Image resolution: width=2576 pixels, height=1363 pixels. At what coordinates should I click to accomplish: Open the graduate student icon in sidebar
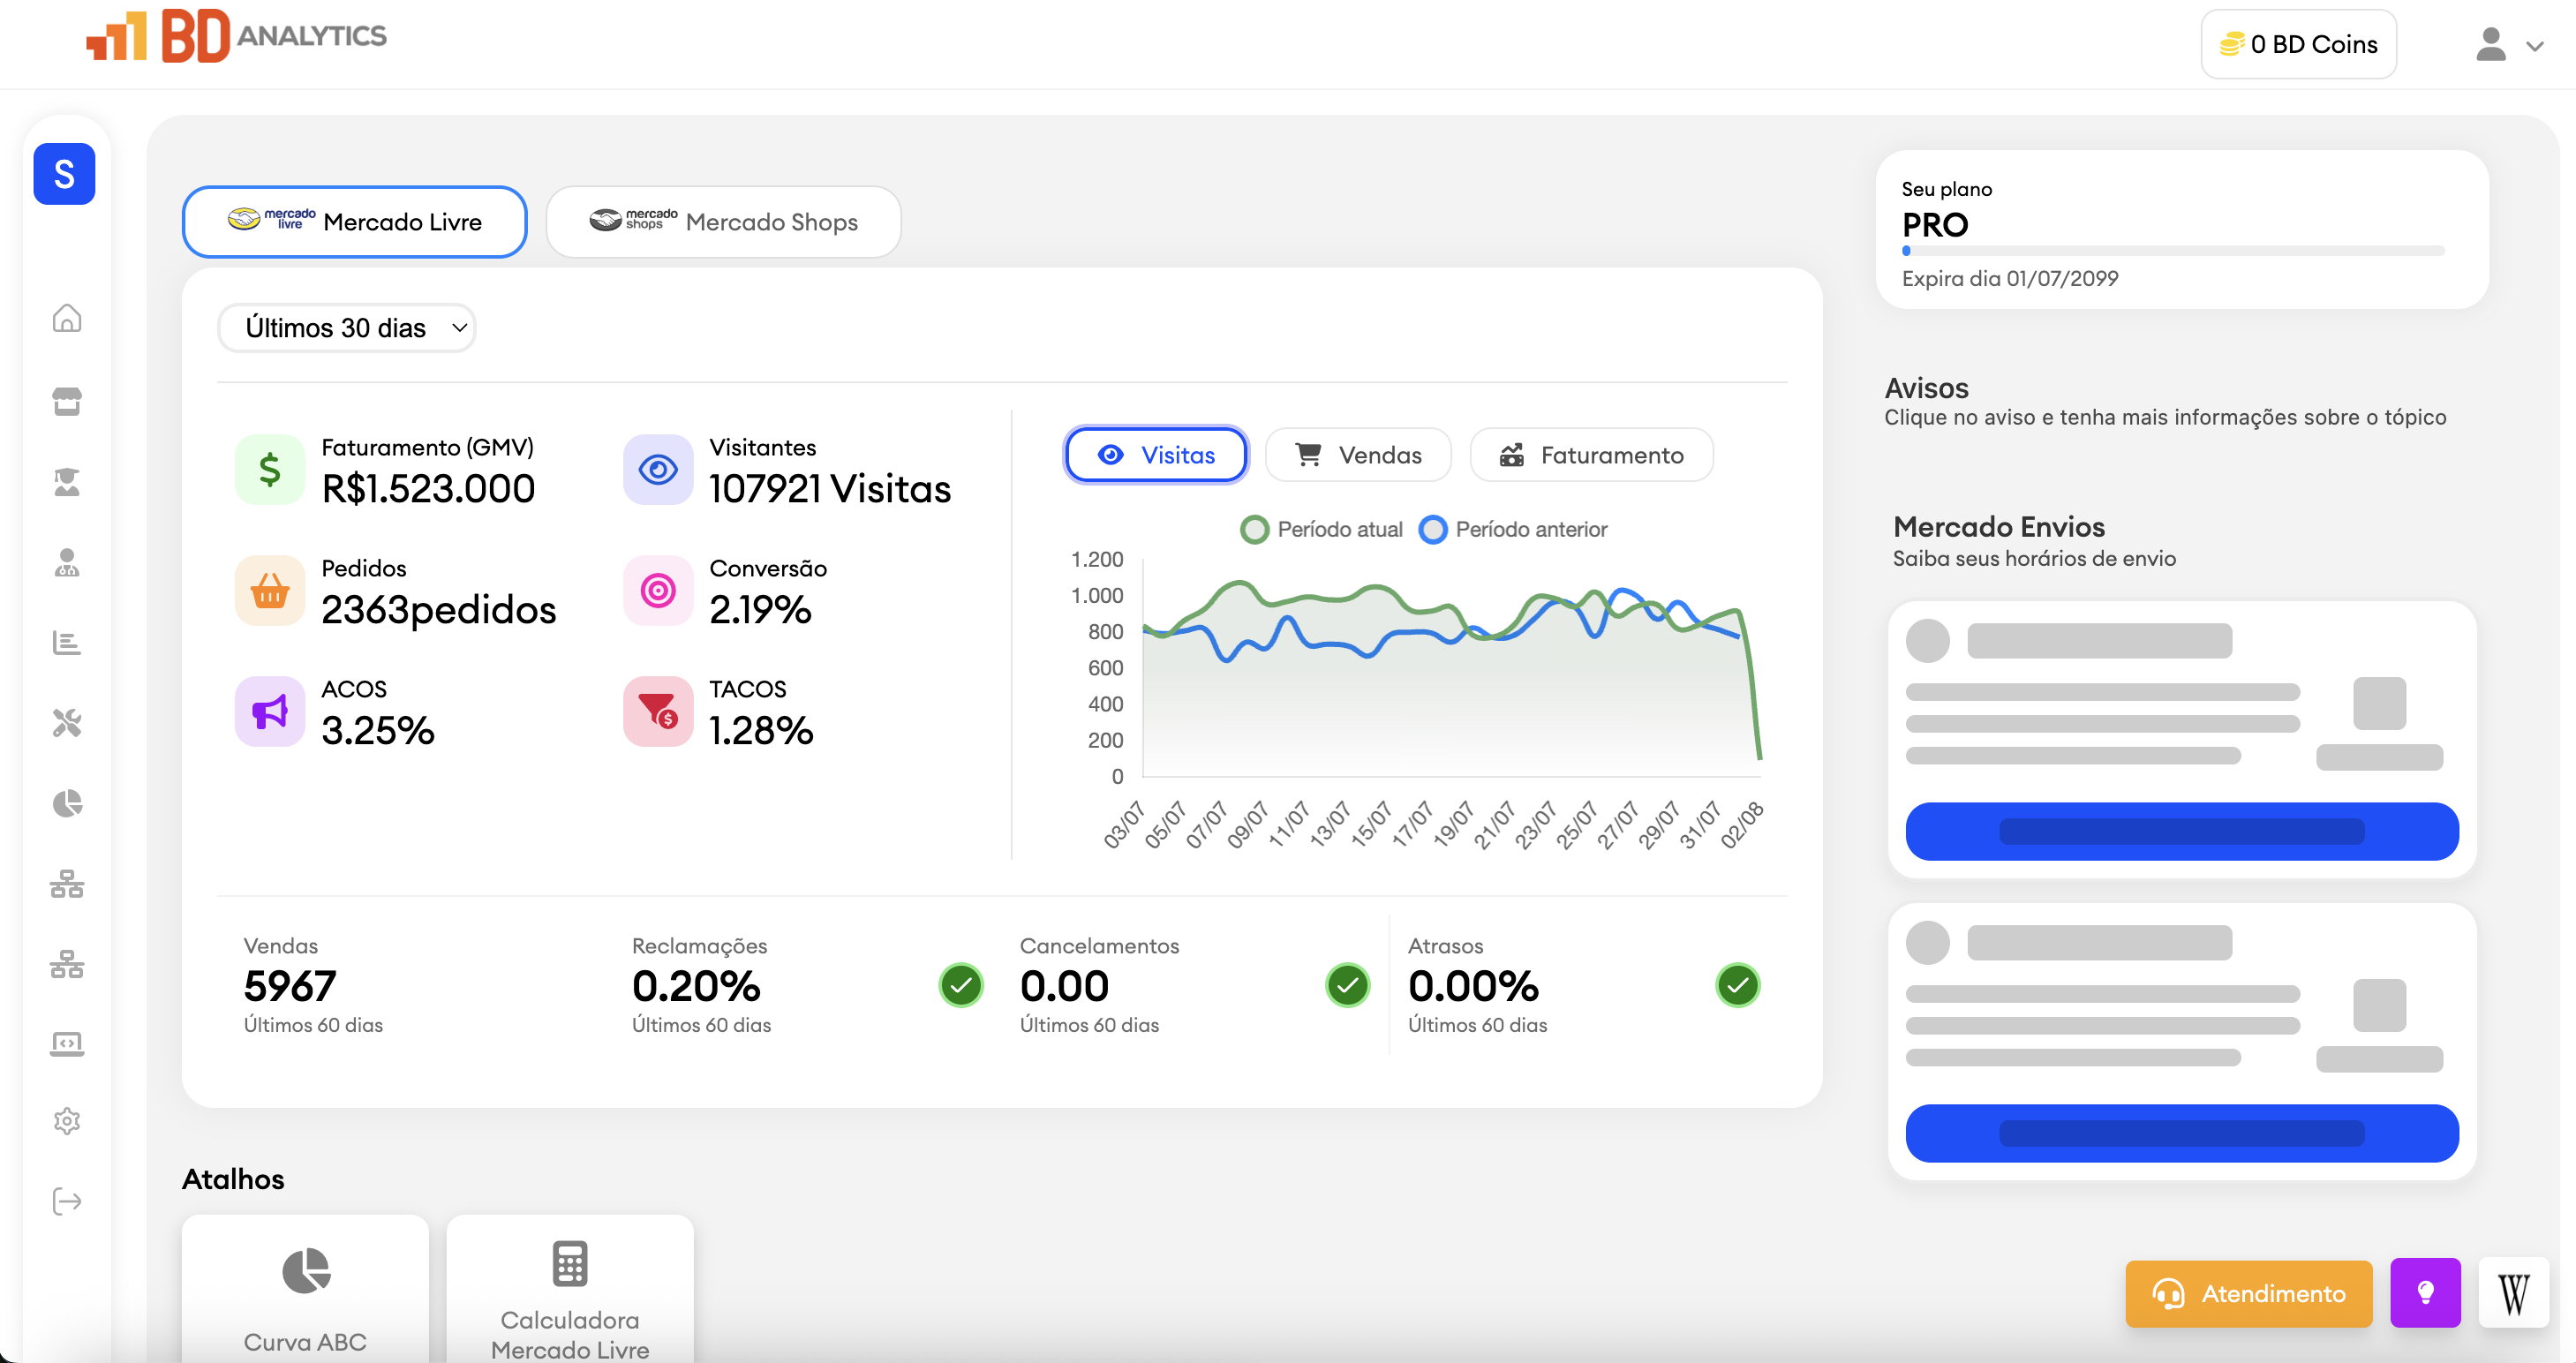67,482
